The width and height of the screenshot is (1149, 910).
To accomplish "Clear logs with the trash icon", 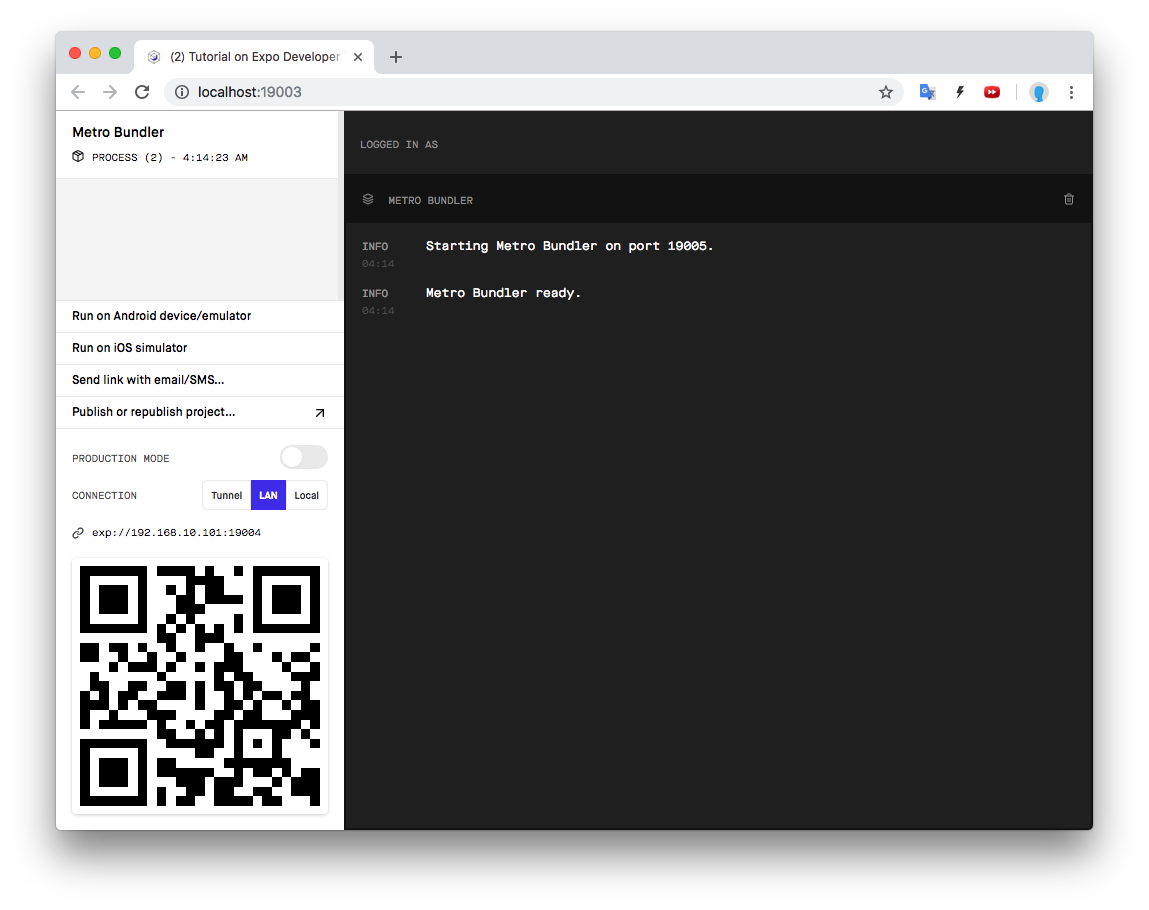I will (x=1068, y=200).
